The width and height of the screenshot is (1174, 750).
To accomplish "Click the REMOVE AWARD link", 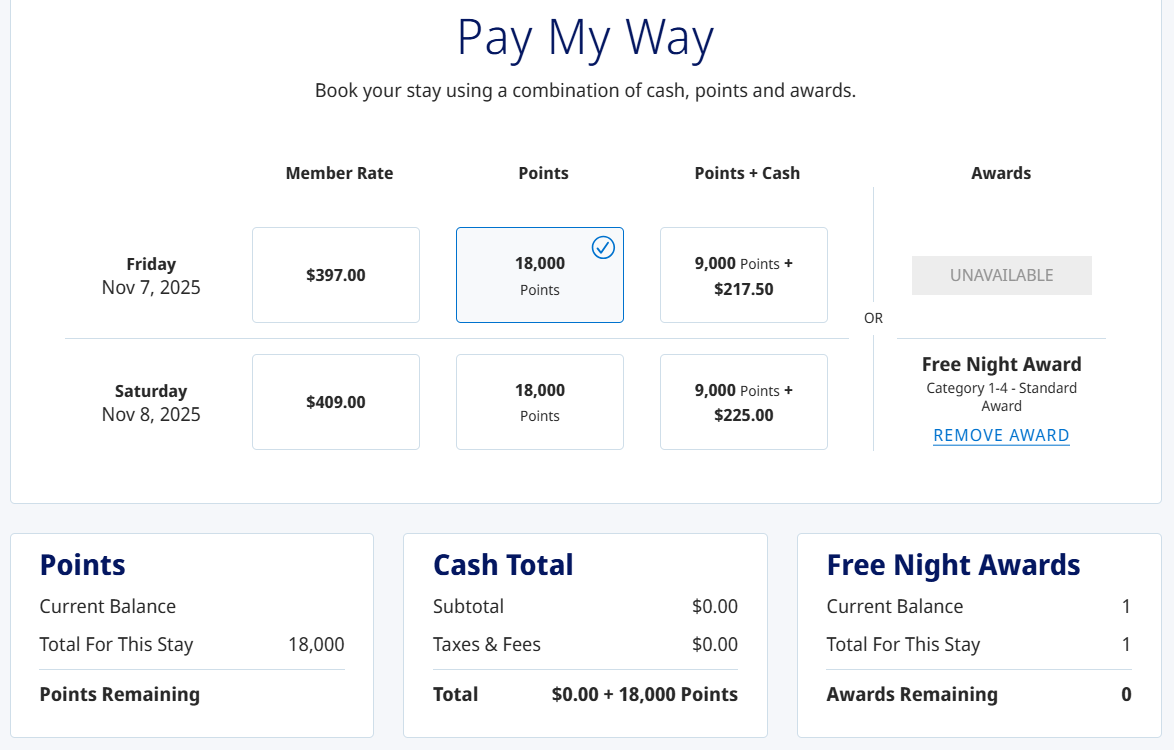I will click(x=1001, y=435).
